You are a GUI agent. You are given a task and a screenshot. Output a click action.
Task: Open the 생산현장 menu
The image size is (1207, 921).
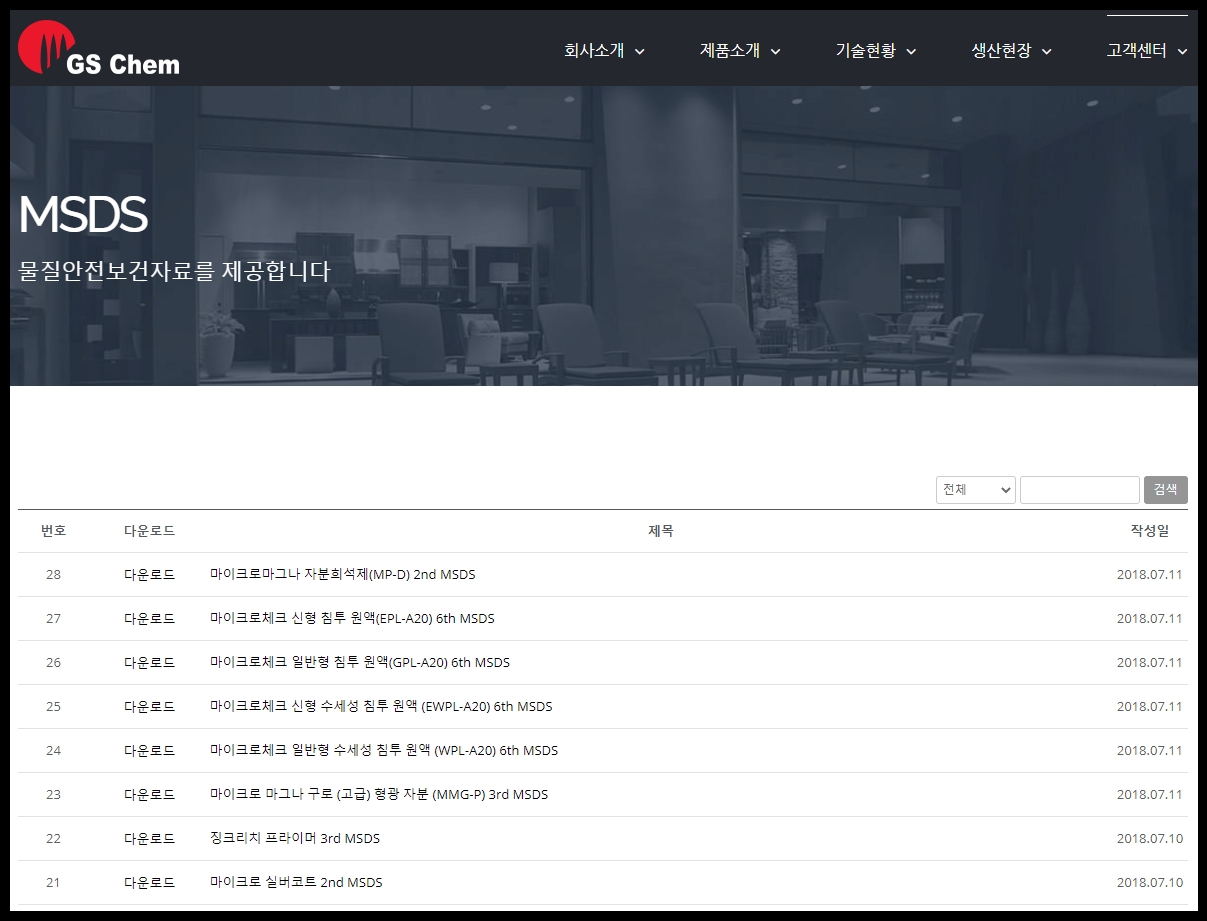click(x=1012, y=51)
